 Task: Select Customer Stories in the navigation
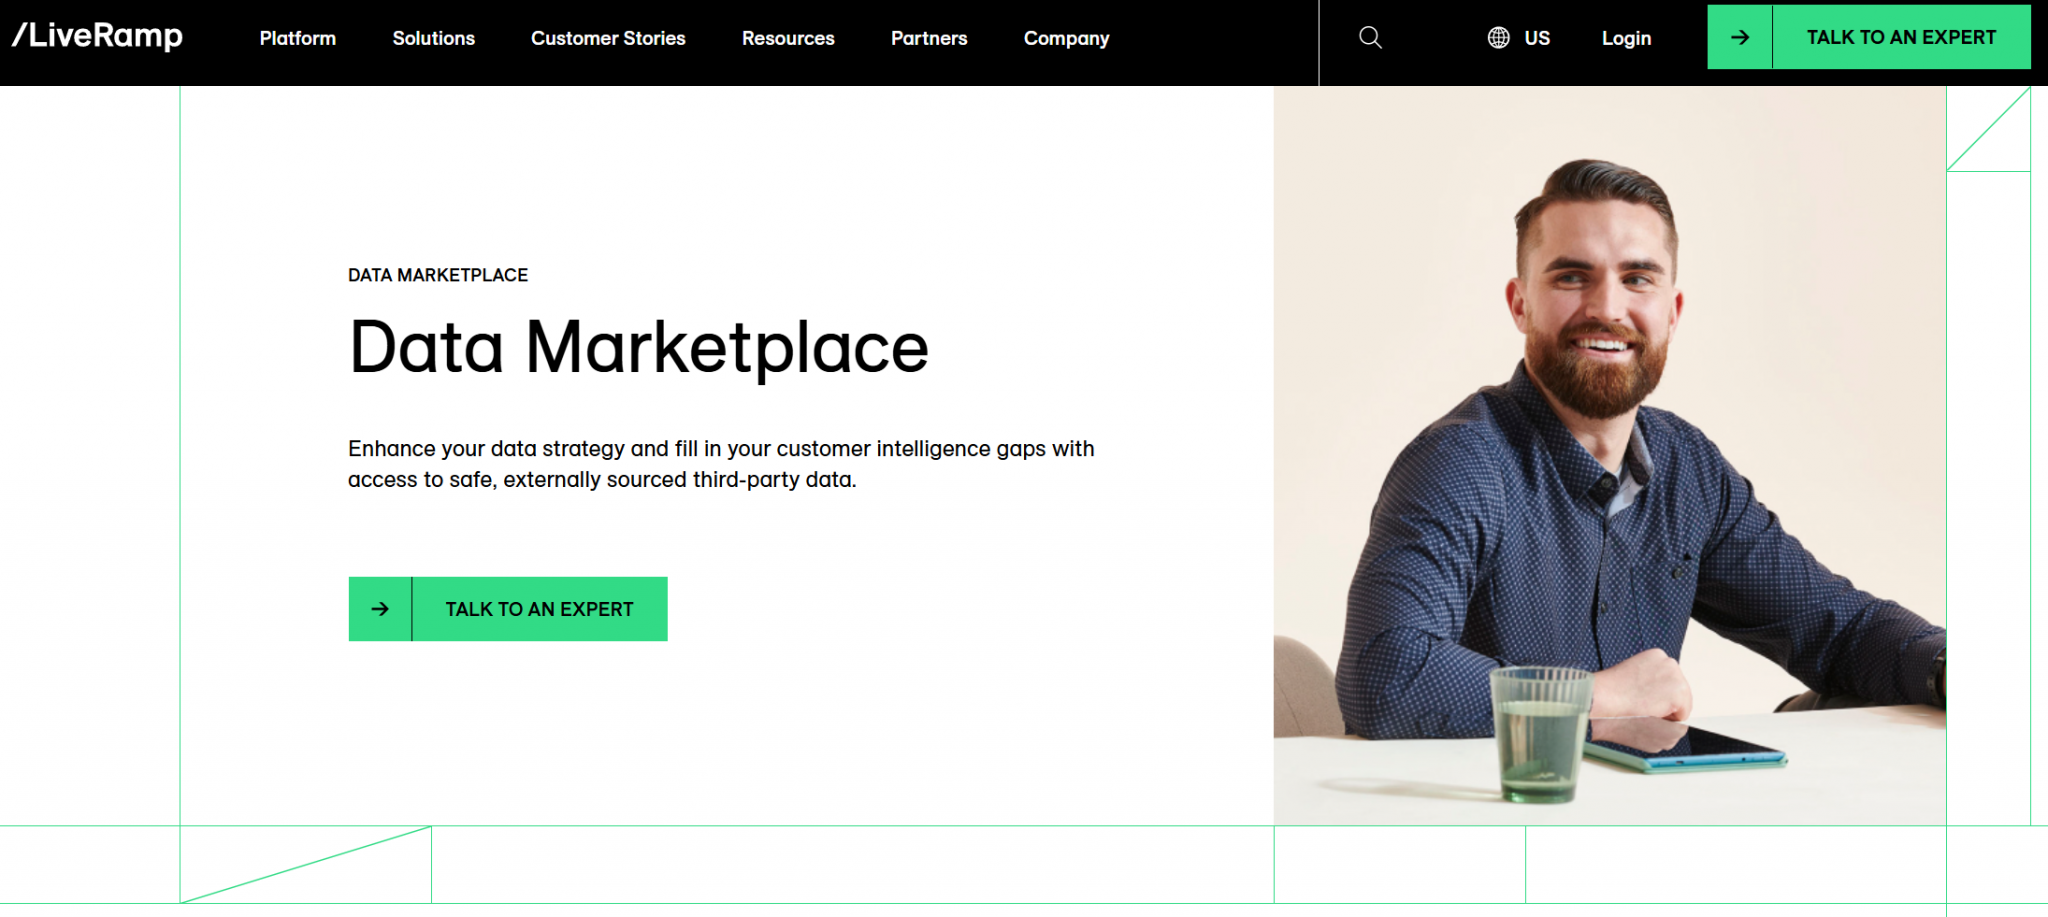[x=608, y=38]
